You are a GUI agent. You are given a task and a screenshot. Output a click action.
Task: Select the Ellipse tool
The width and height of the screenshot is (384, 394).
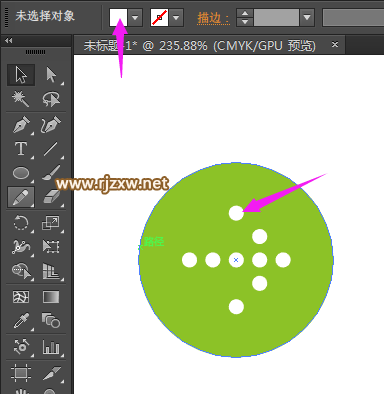[x=21, y=173]
